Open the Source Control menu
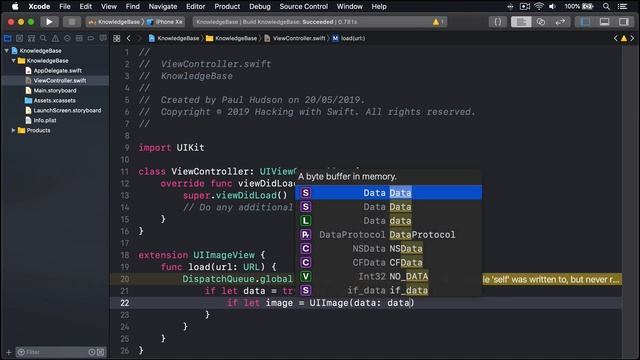Image resolution: width=640 pixels, height=360 pixels. point(303,7)
